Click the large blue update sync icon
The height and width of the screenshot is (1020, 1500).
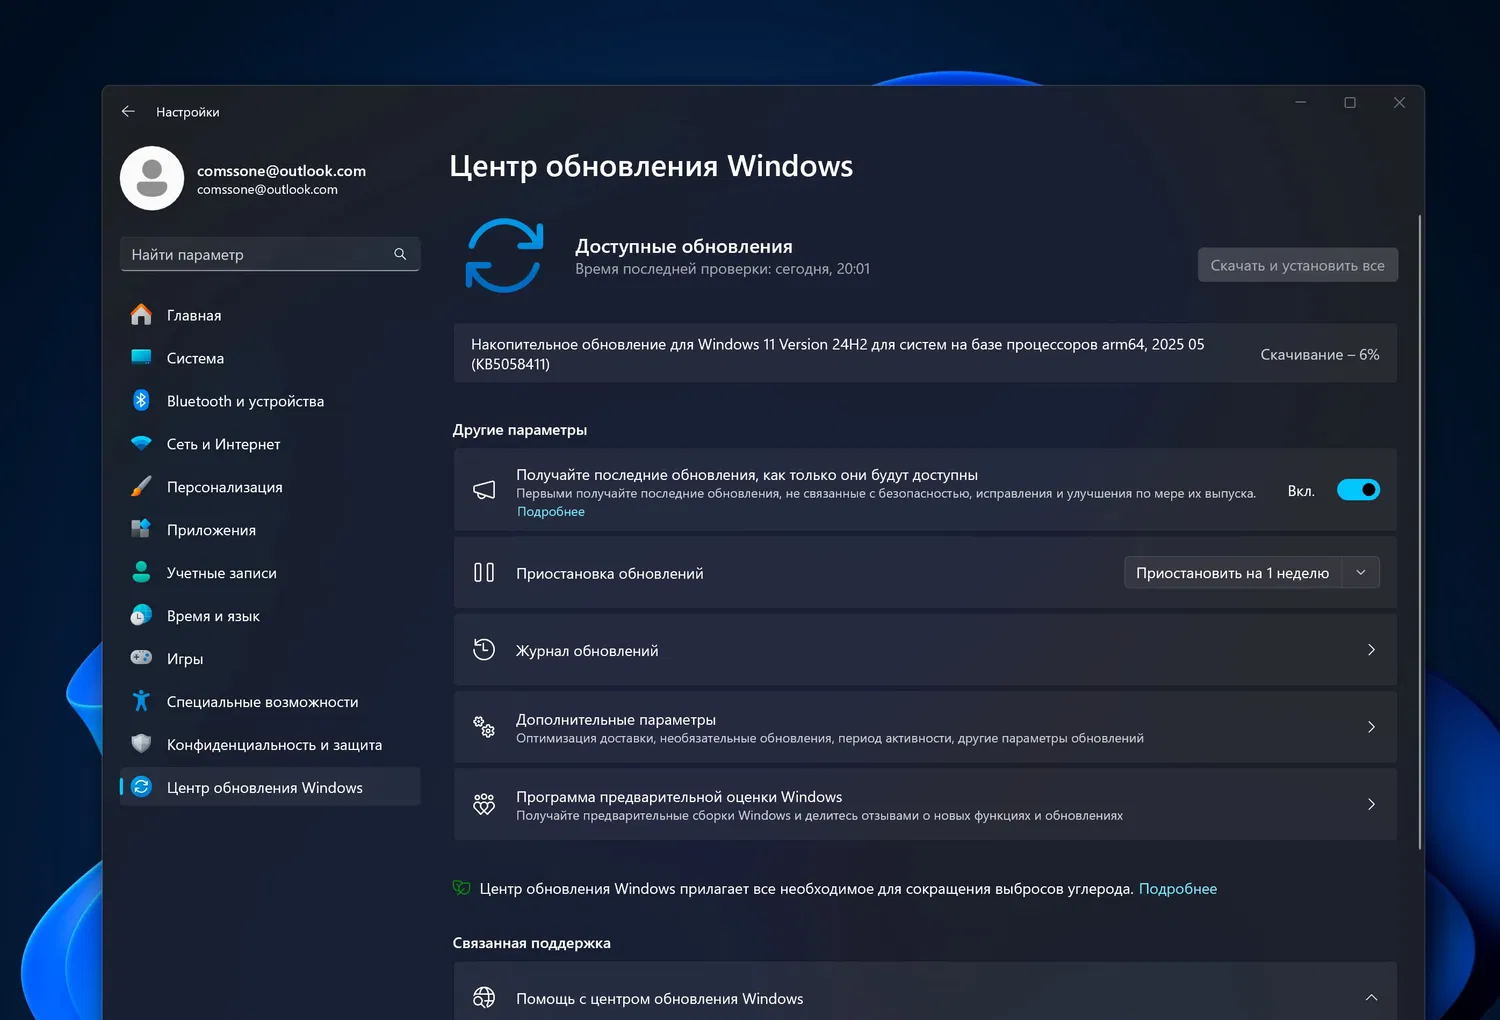click(504, 256)
